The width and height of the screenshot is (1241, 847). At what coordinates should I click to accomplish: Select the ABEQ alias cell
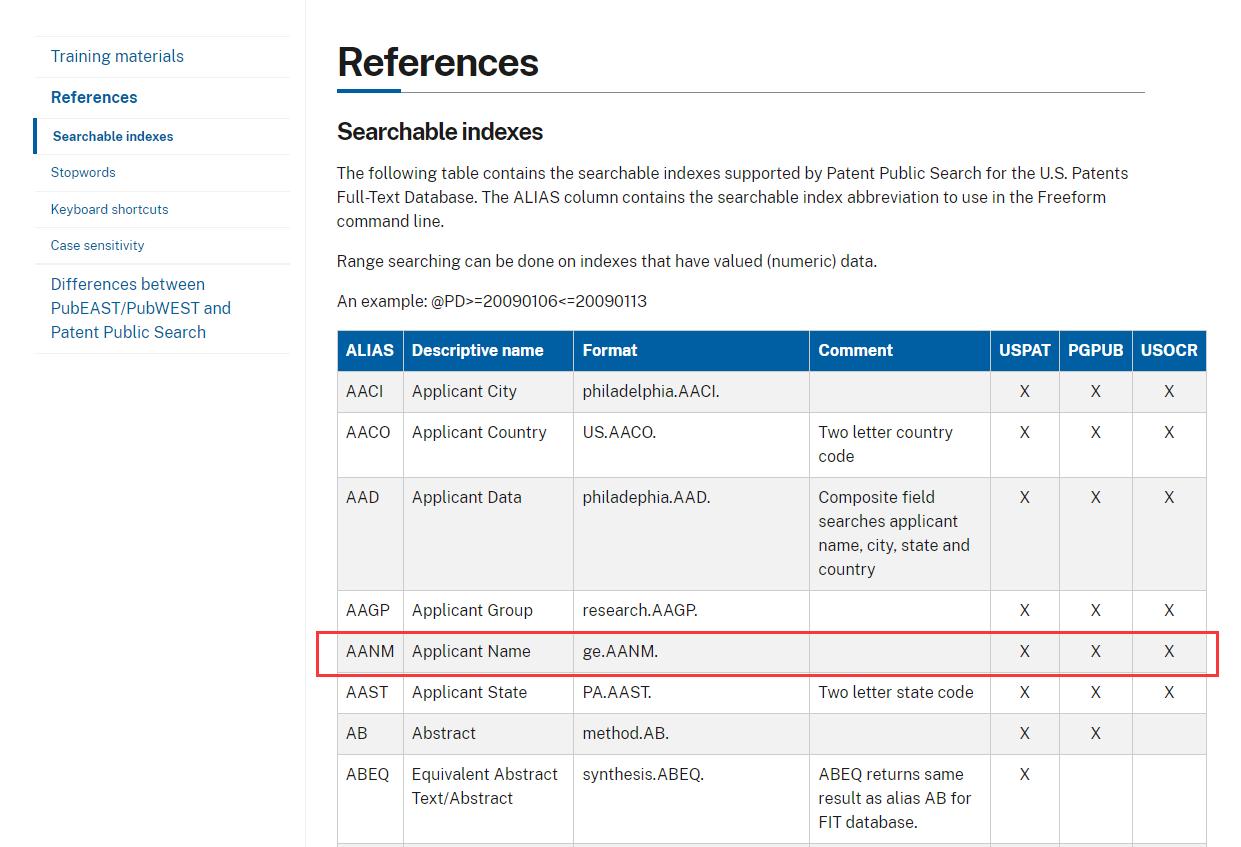click(367, 774)
